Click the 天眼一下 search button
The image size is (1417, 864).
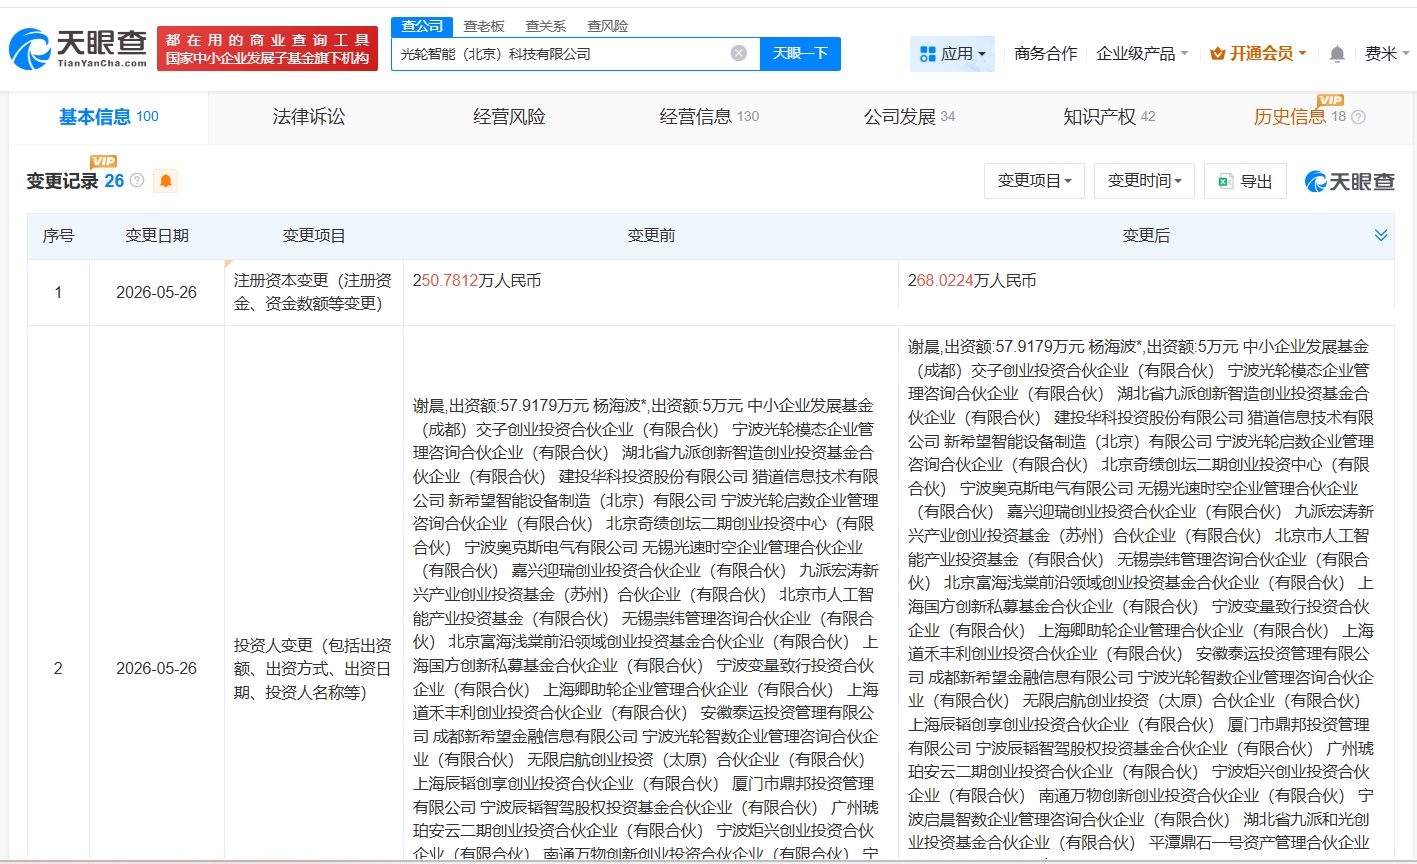pyautogui.click(x=800, y=54)
